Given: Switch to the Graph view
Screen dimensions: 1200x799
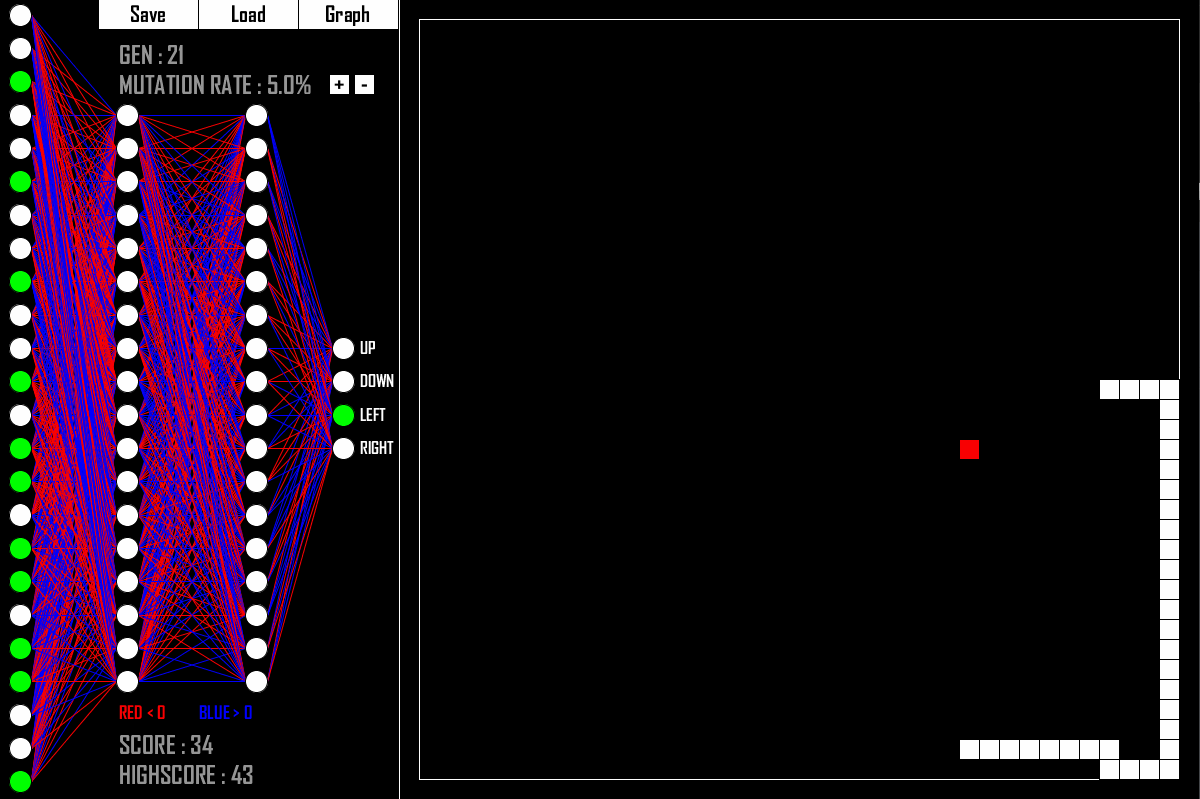Looking at the screenshot, I should tap(348, 14).
